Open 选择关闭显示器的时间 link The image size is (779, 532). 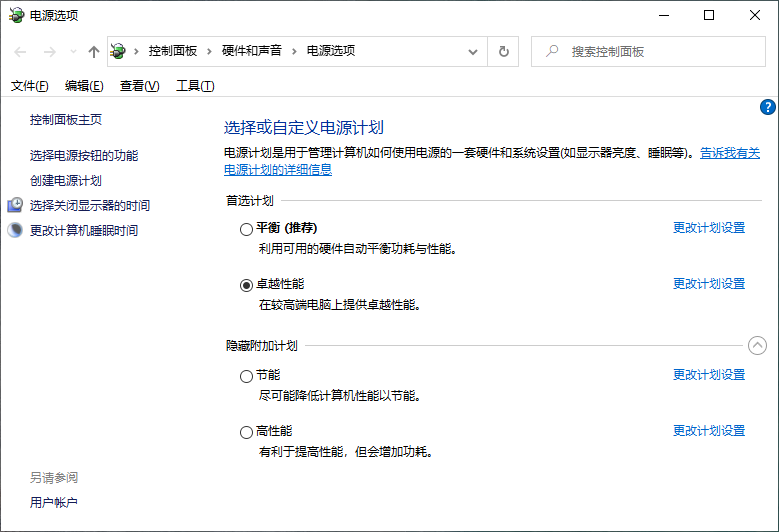(90, 205)
